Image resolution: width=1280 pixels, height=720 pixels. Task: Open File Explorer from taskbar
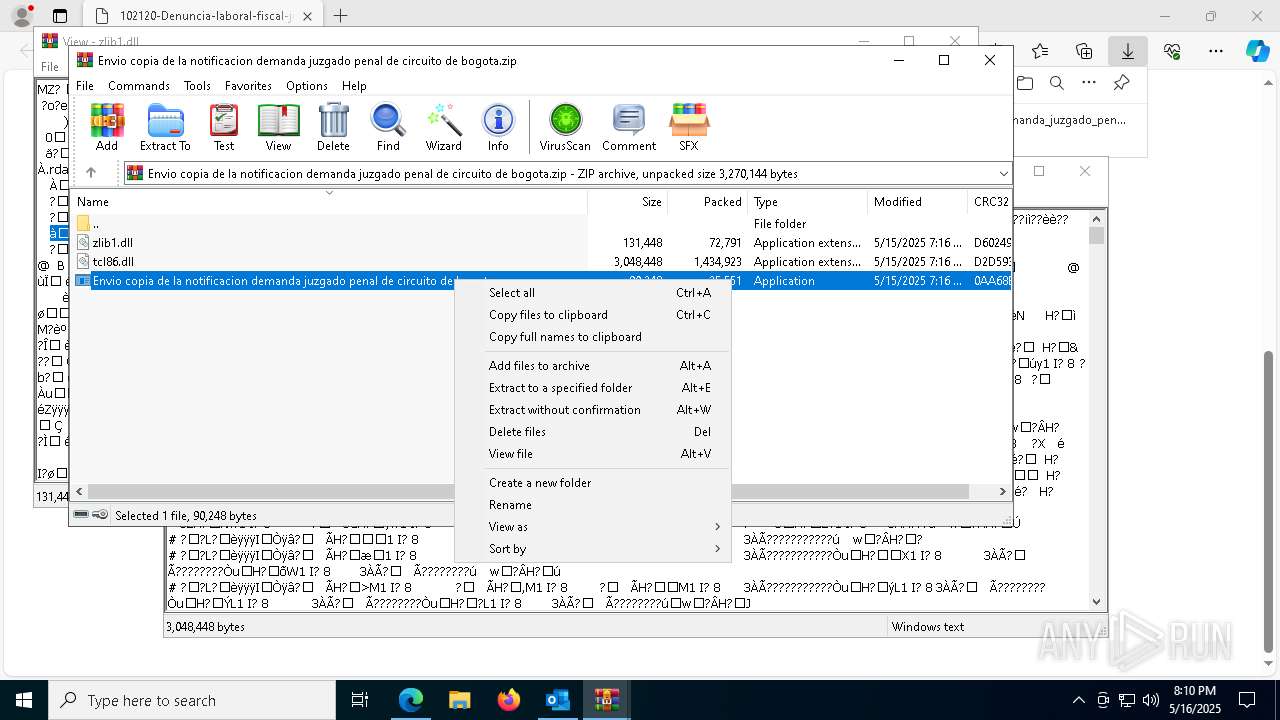[459, 700]
